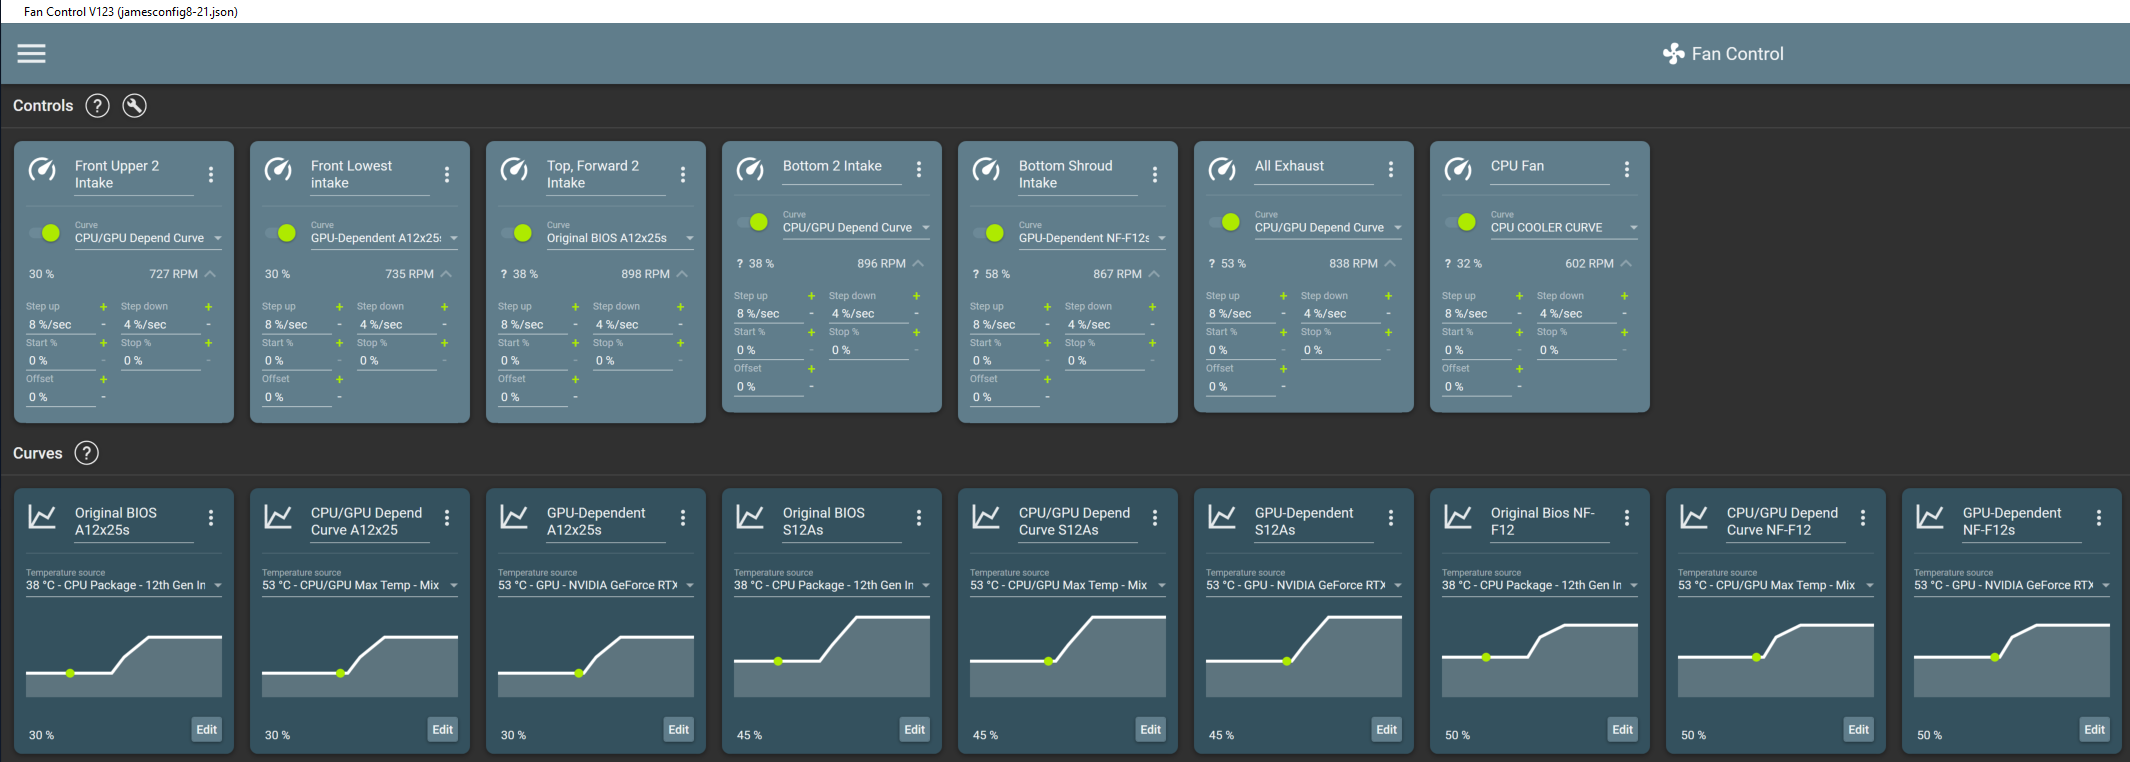This screenshot has width=2130, height=762.
Task: Open curve dropdown showing CPU COOLER CURVE
Action: point(1564,228)
